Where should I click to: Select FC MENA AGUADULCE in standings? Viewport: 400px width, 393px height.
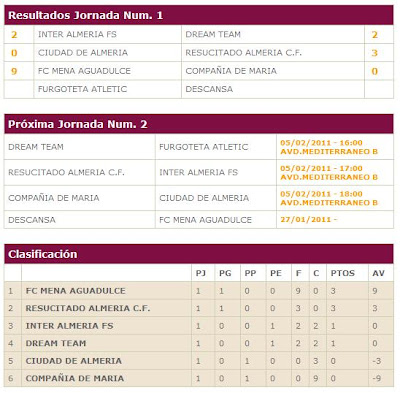click(75, 291)
